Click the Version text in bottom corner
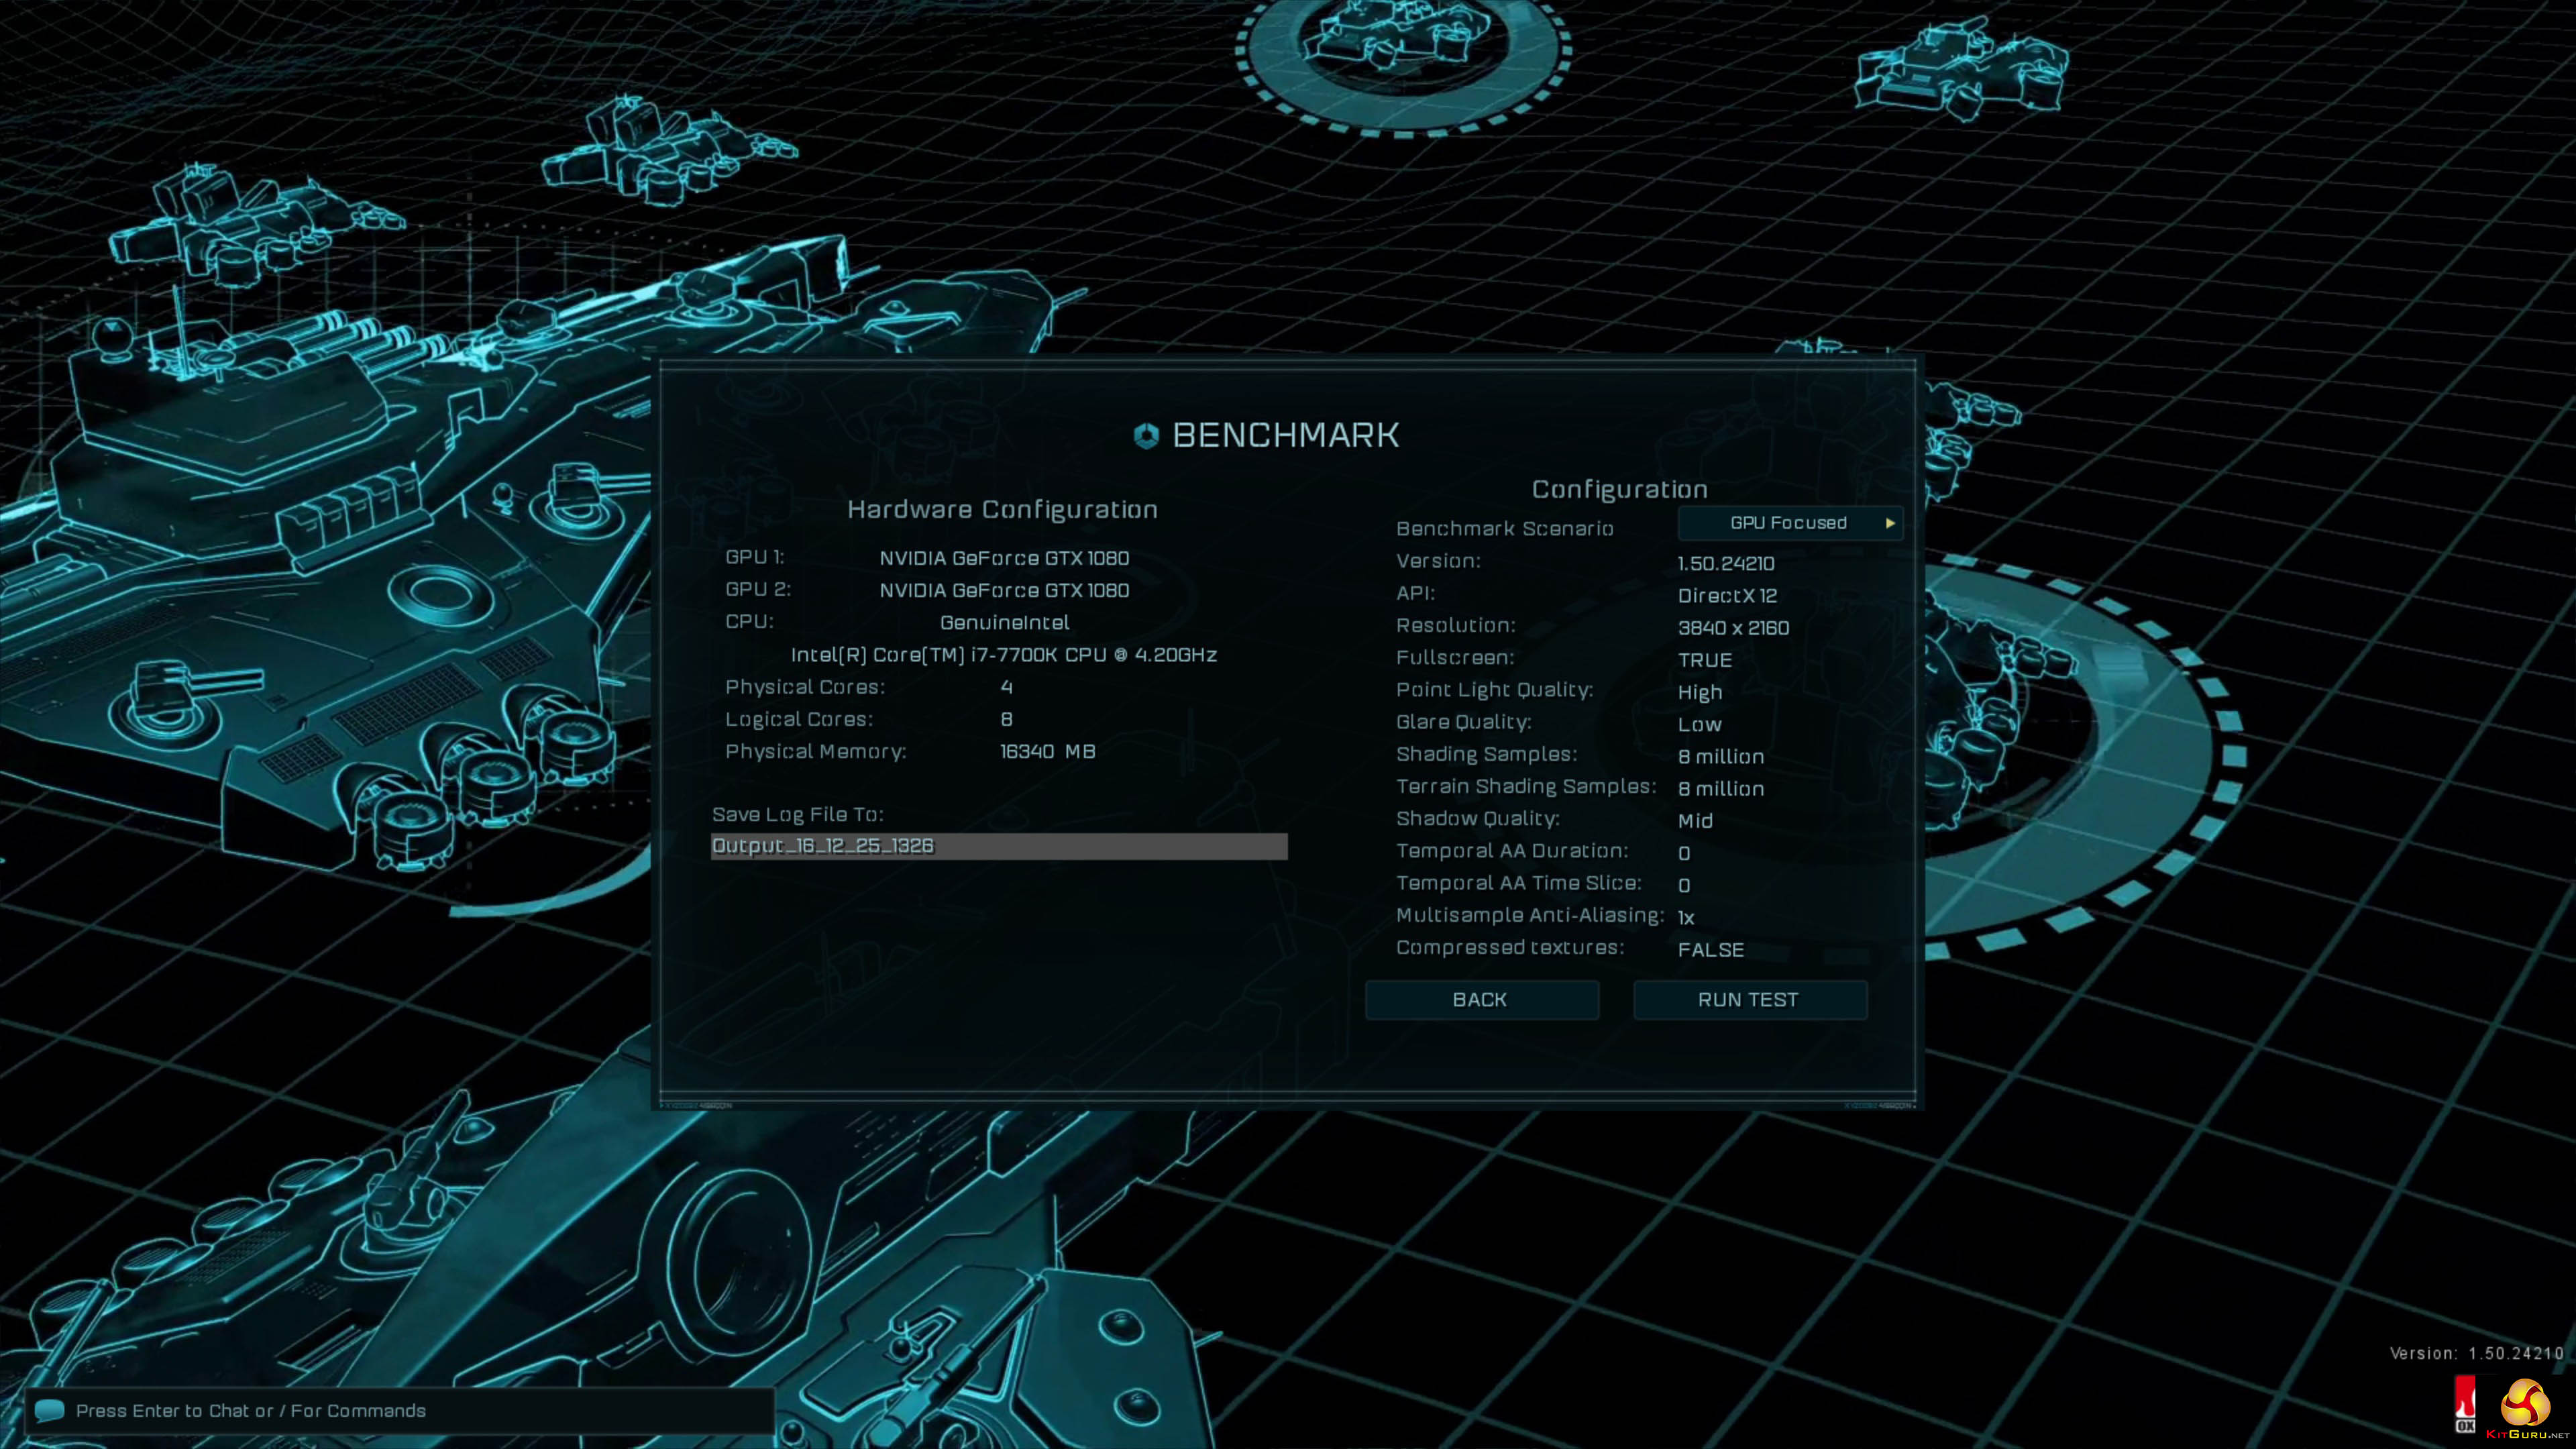This screenshot has width=2576, height=1449. pyautogui.click(x=2476, y=1353)
